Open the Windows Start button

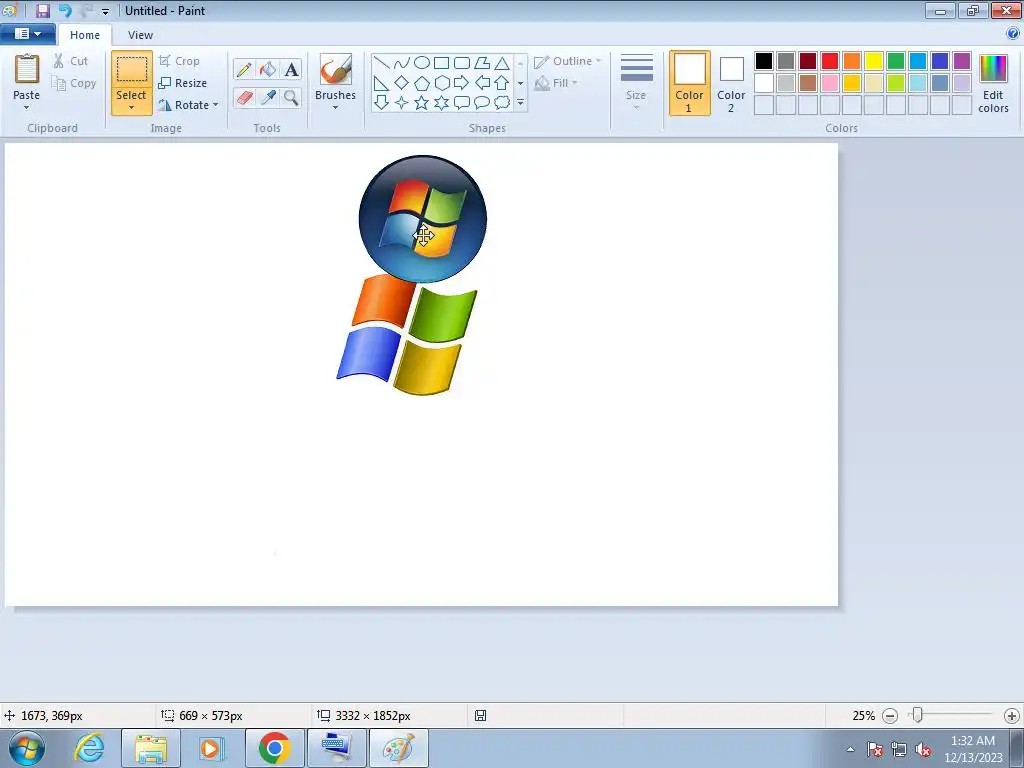[27, 748]
